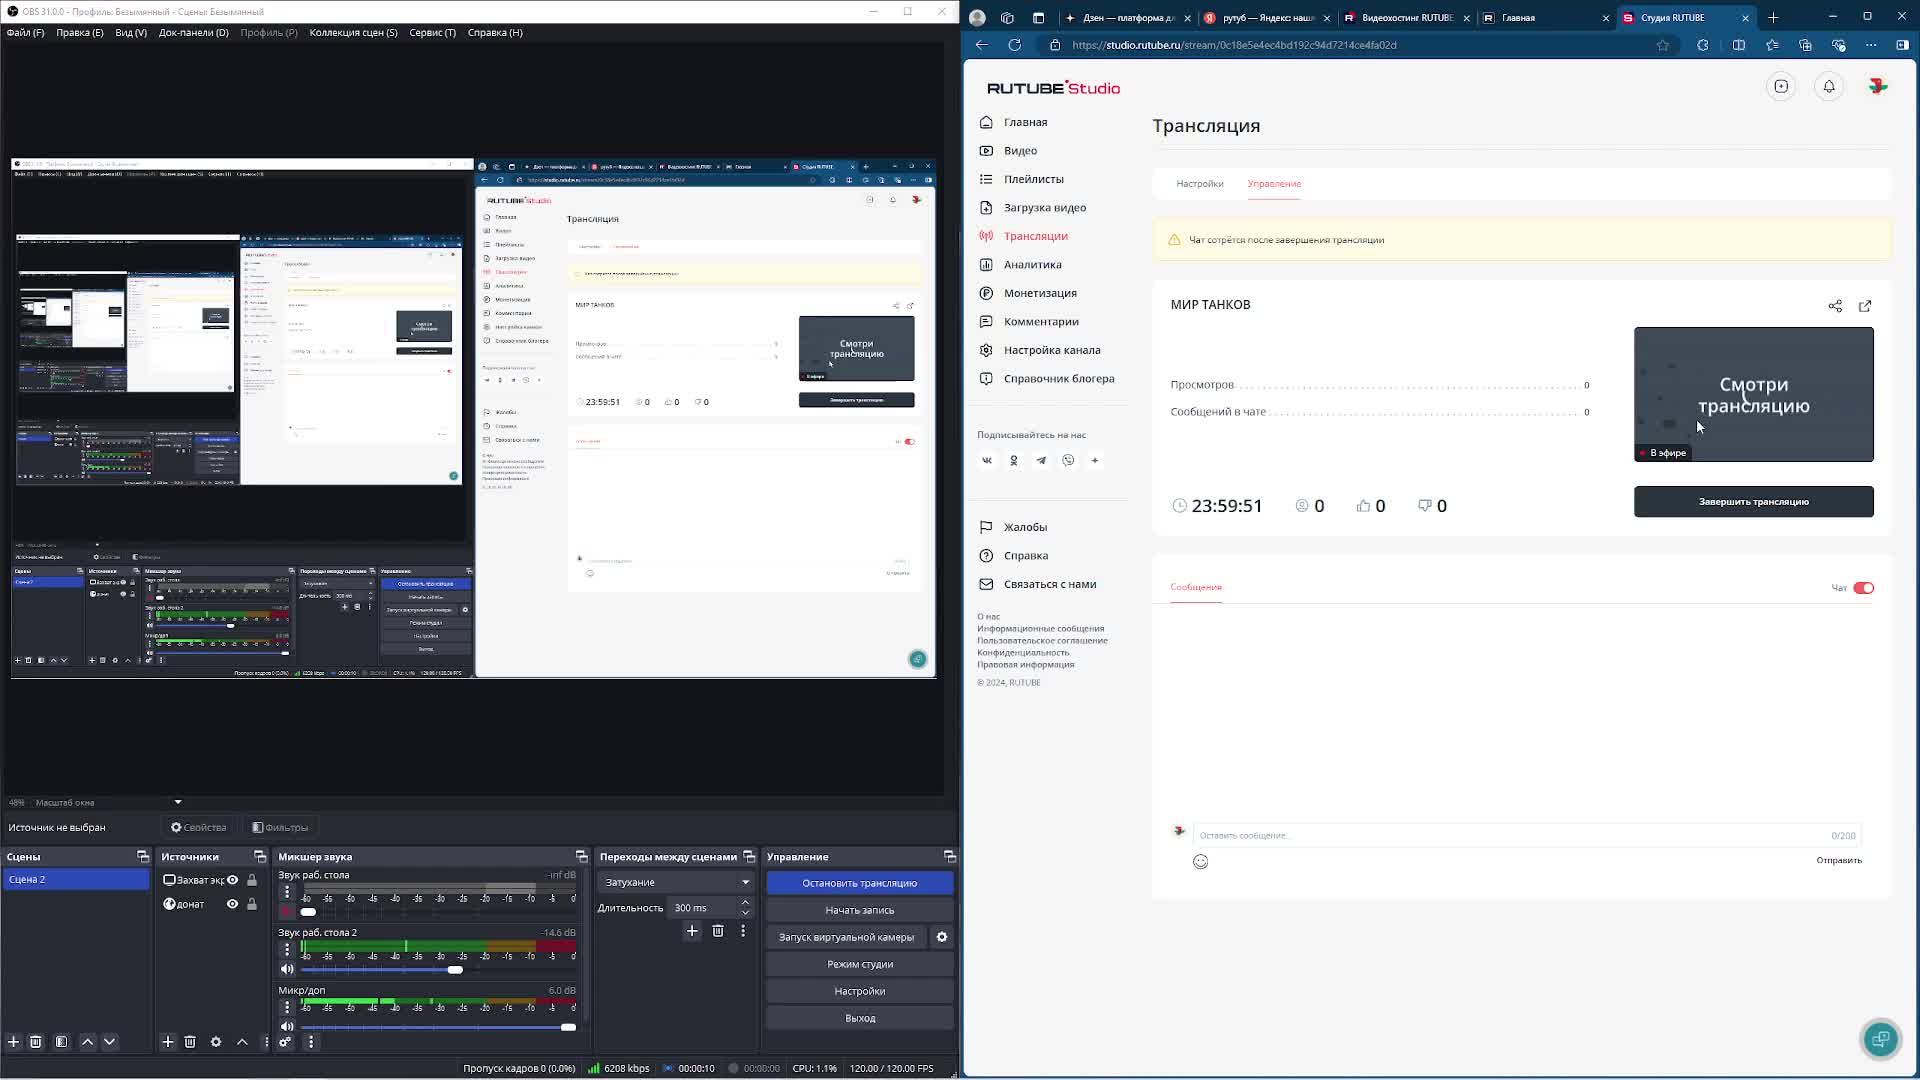Pop out the Микшер звука dock panel

click(x=582, y=857)
